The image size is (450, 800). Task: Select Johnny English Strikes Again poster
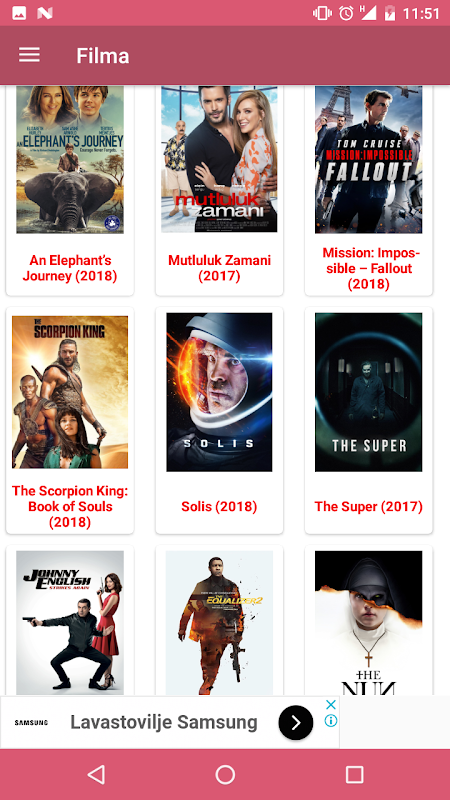[70, 622]
